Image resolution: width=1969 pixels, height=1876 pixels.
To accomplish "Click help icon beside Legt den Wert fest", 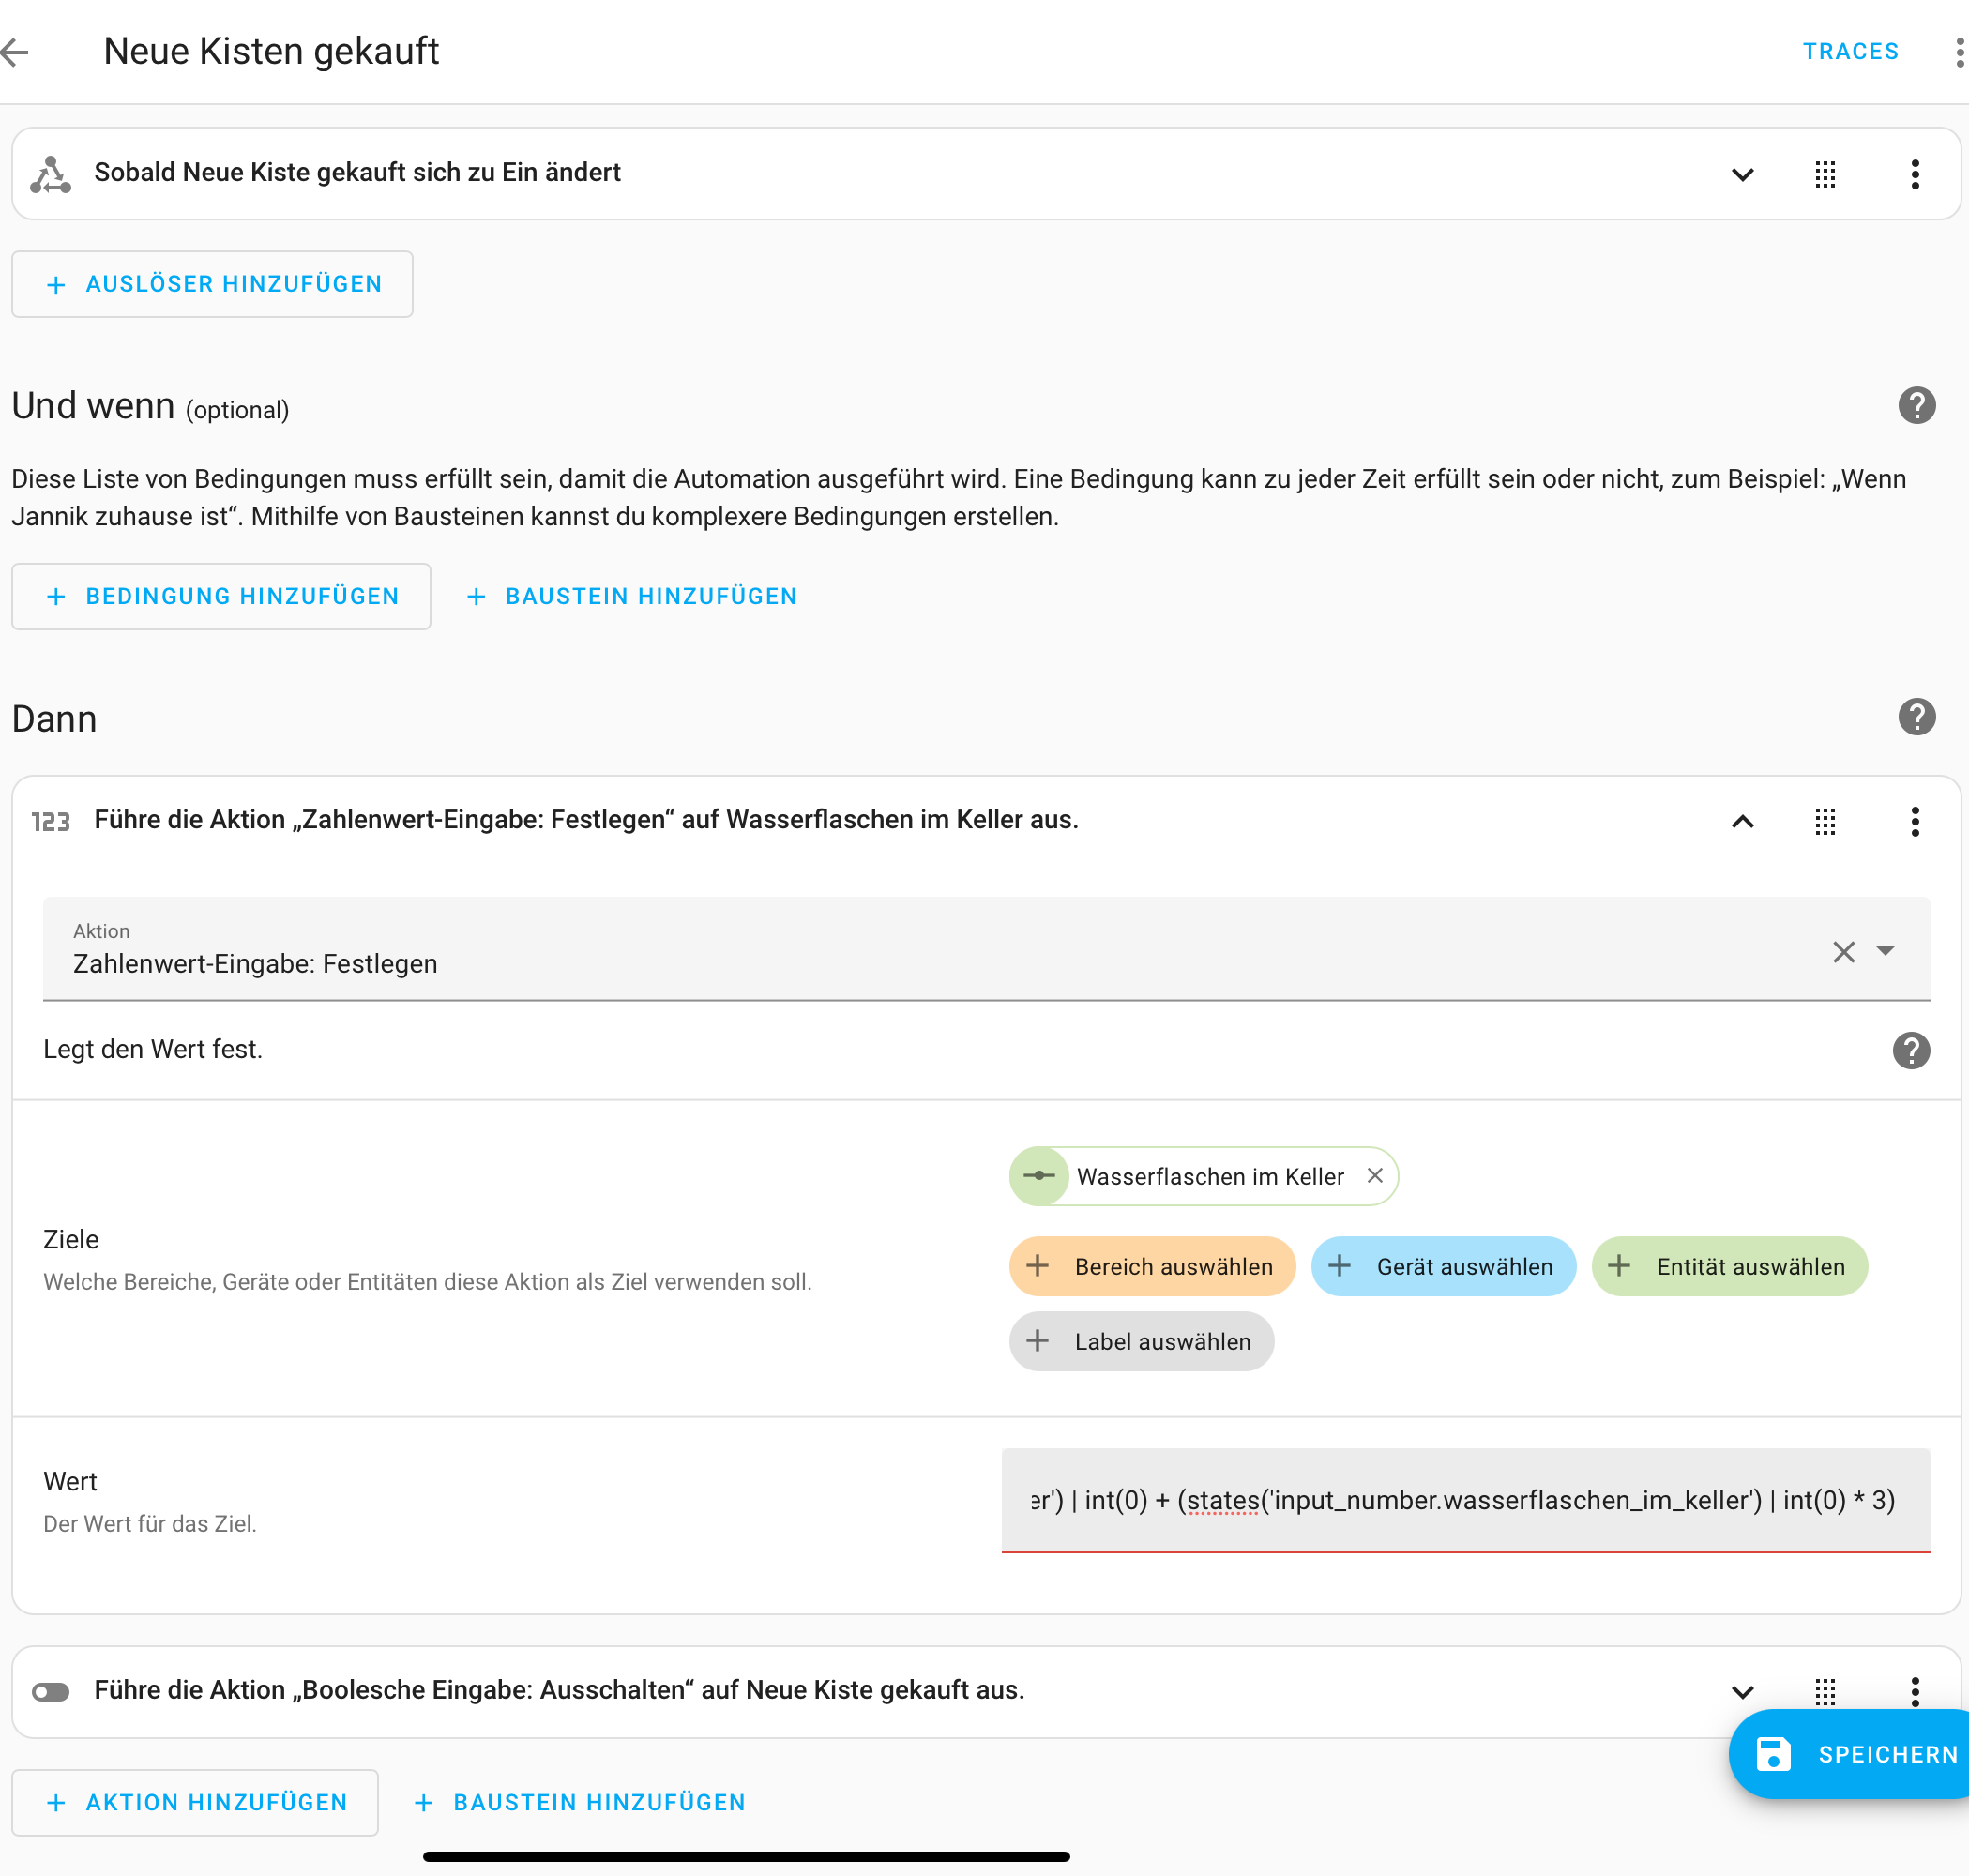I will tap(1910, 1050).
